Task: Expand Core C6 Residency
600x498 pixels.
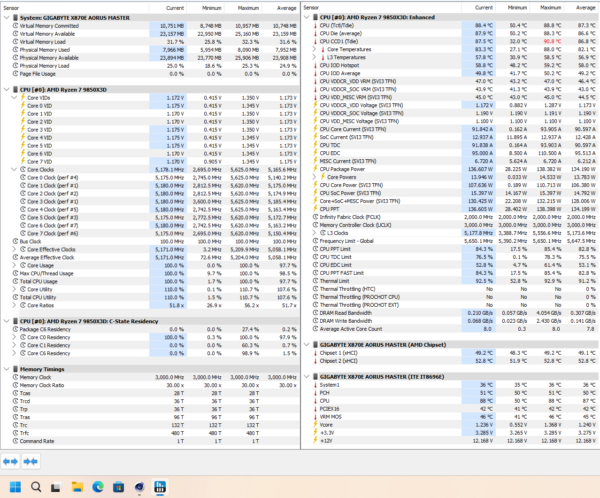Action: coord(14,353)
